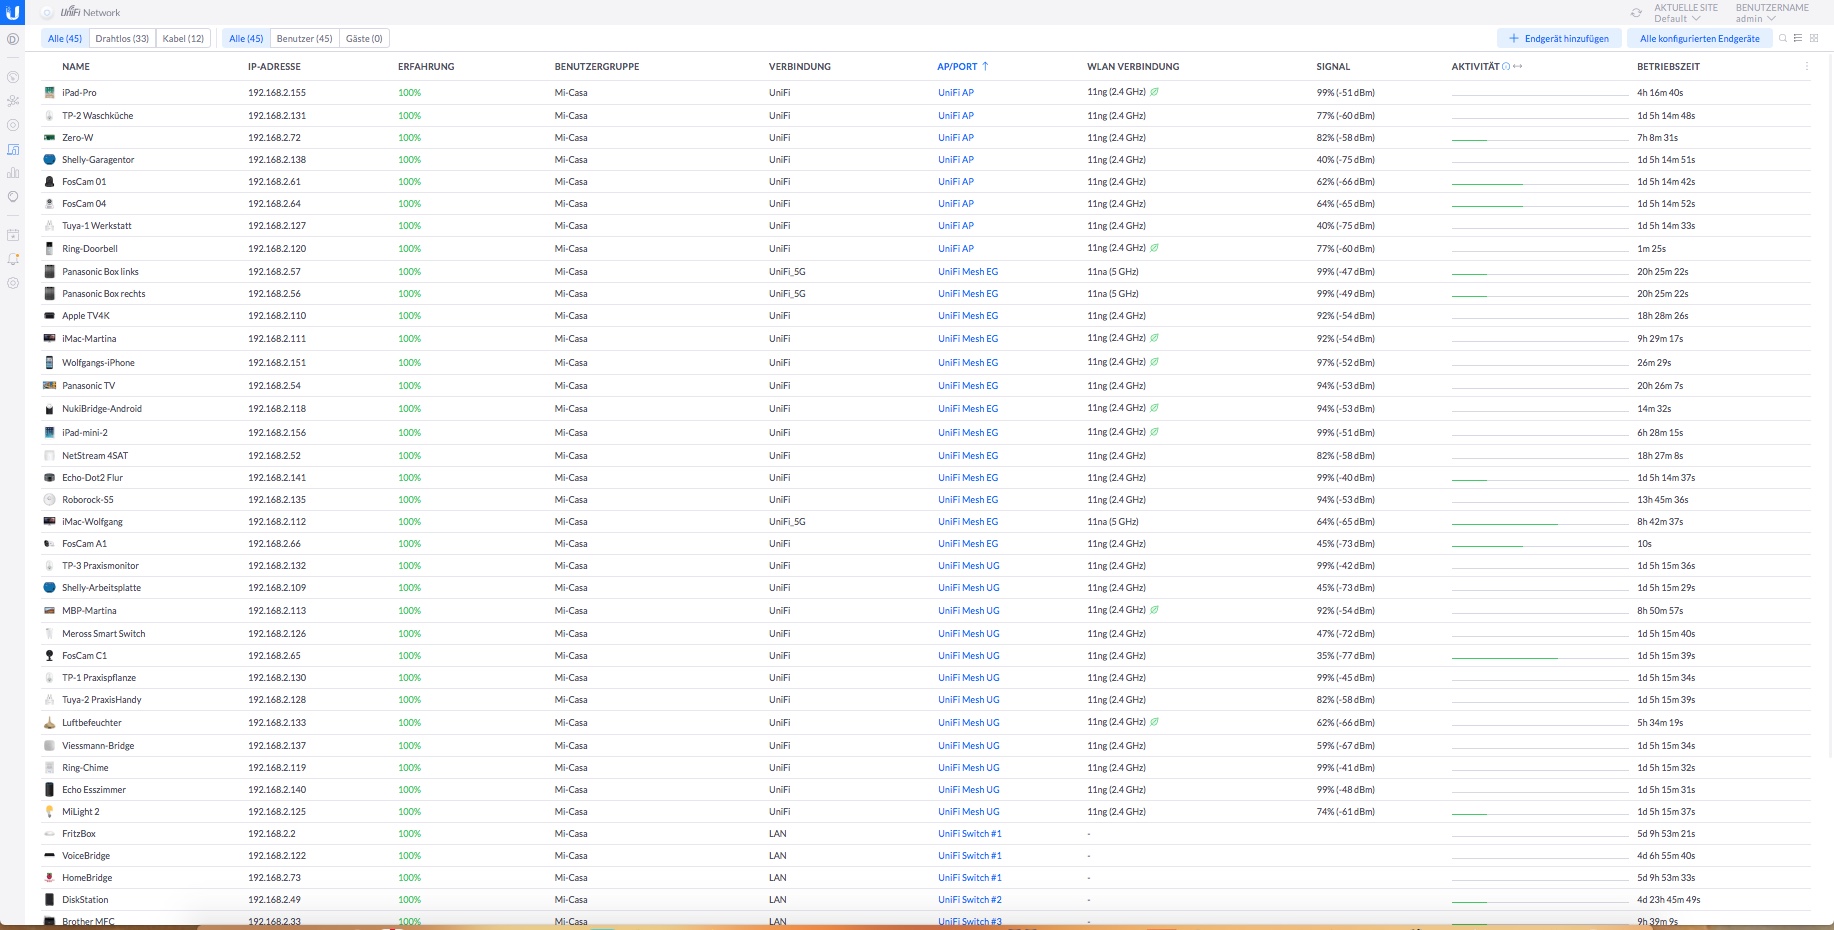The height and width of the screenshot is (930, 1834).
Task: Click the Endgerät hinzufügen button
Action: pyautogui.click(x=1559, y=38)
